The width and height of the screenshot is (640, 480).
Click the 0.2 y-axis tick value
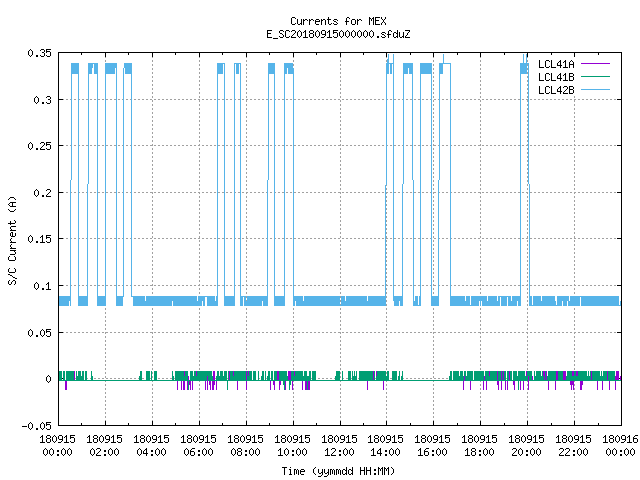[42, 193]
